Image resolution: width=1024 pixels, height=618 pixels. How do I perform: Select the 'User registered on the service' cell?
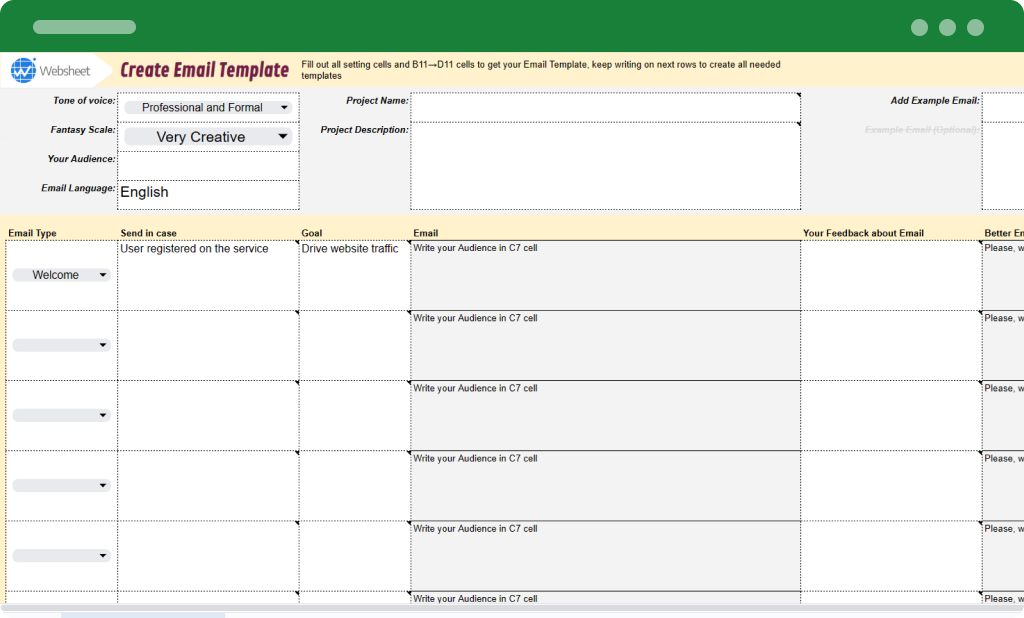tap(208, 275)
